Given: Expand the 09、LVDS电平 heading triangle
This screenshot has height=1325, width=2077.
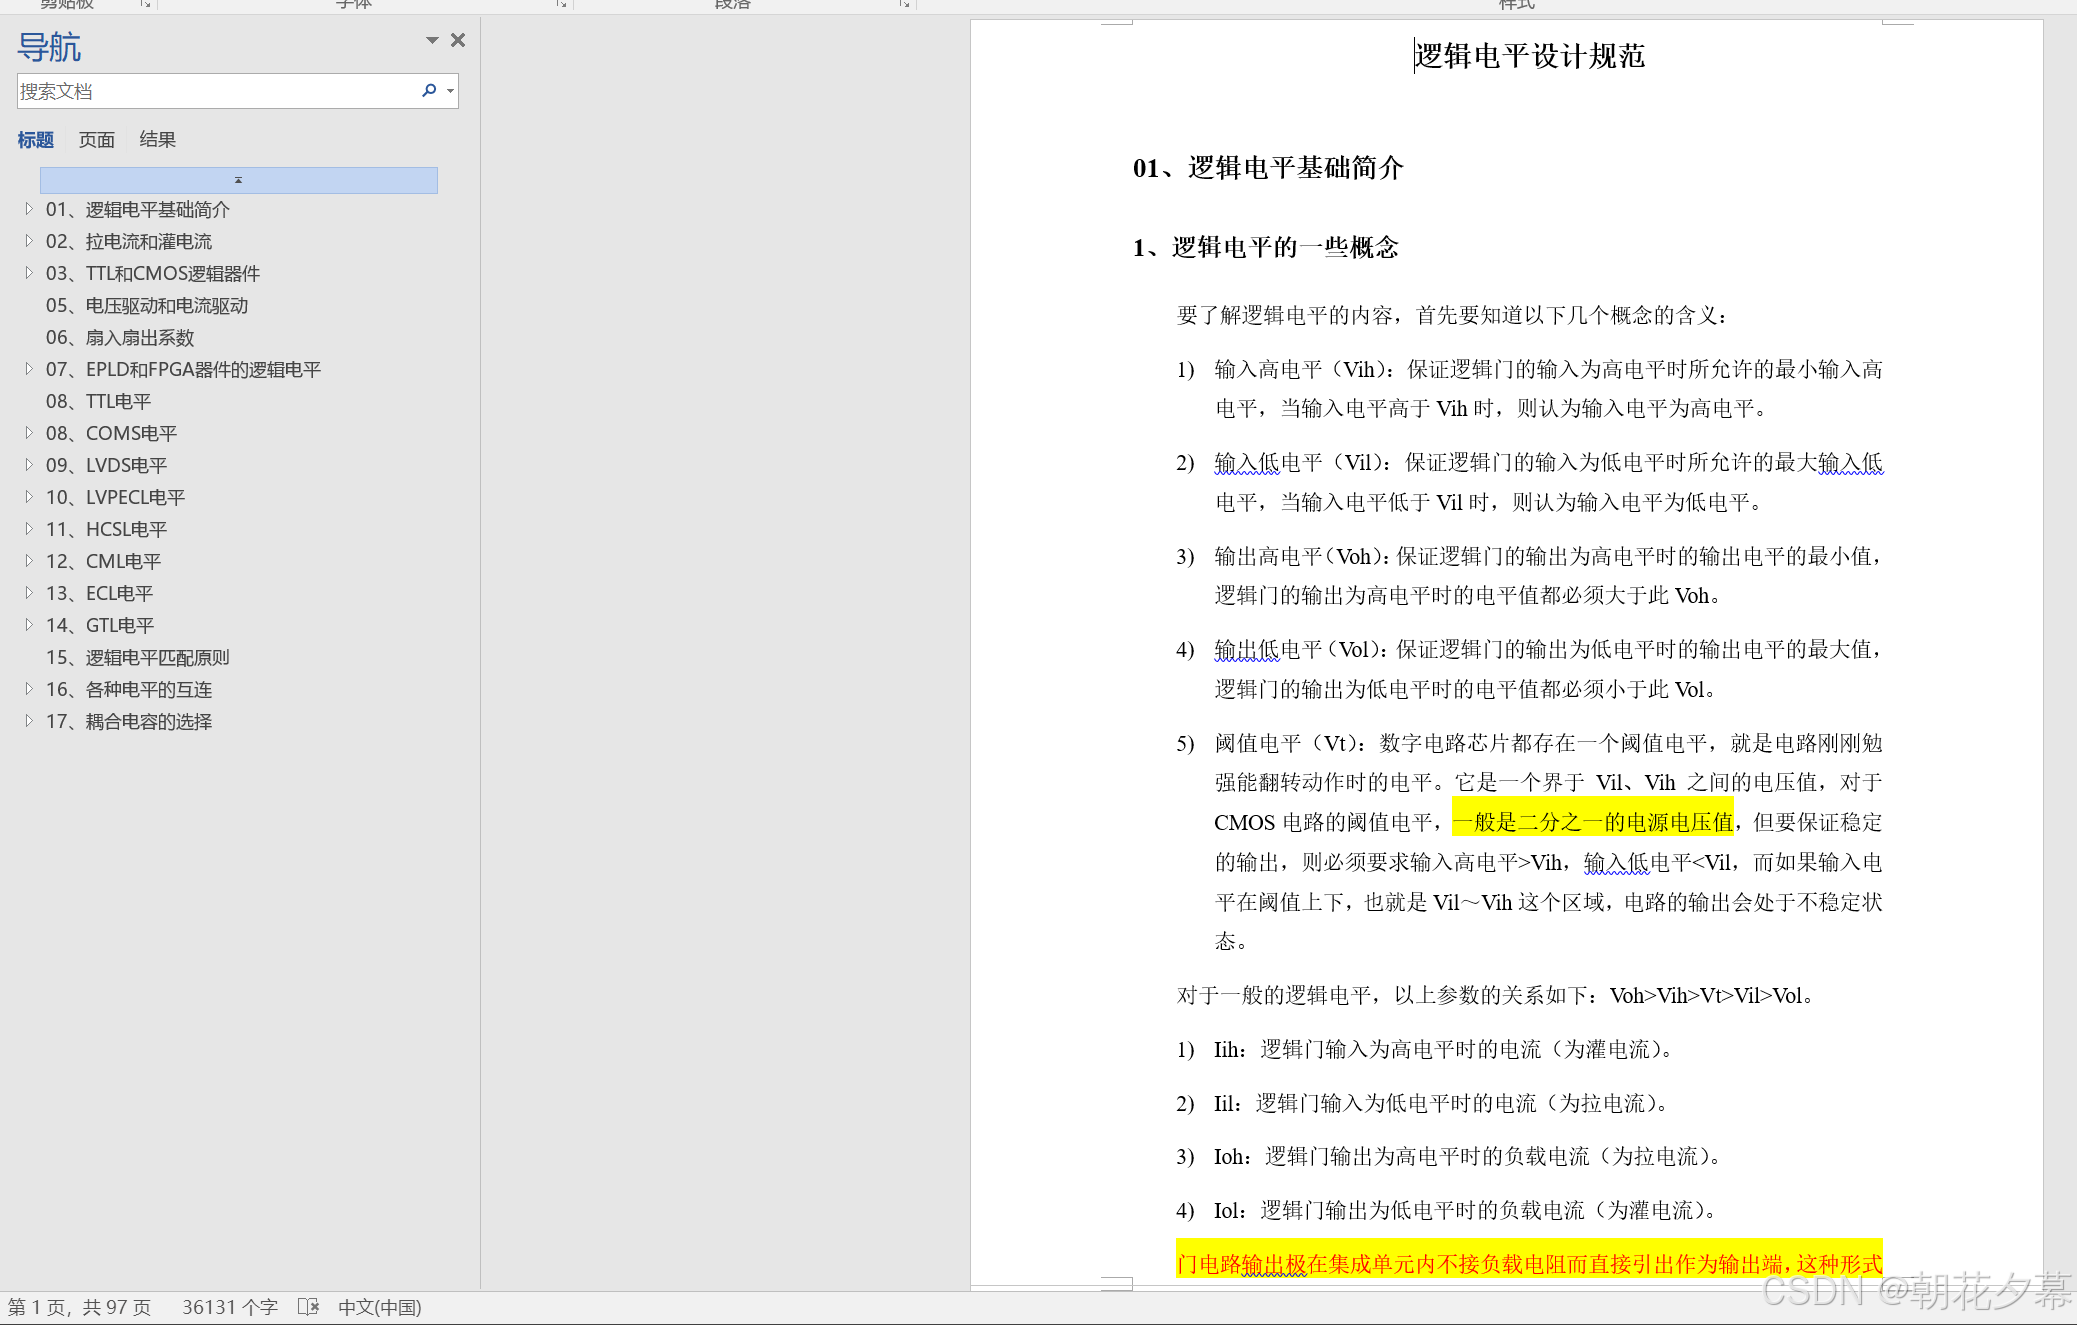Looking at the screenshot, I should (29, 465).
